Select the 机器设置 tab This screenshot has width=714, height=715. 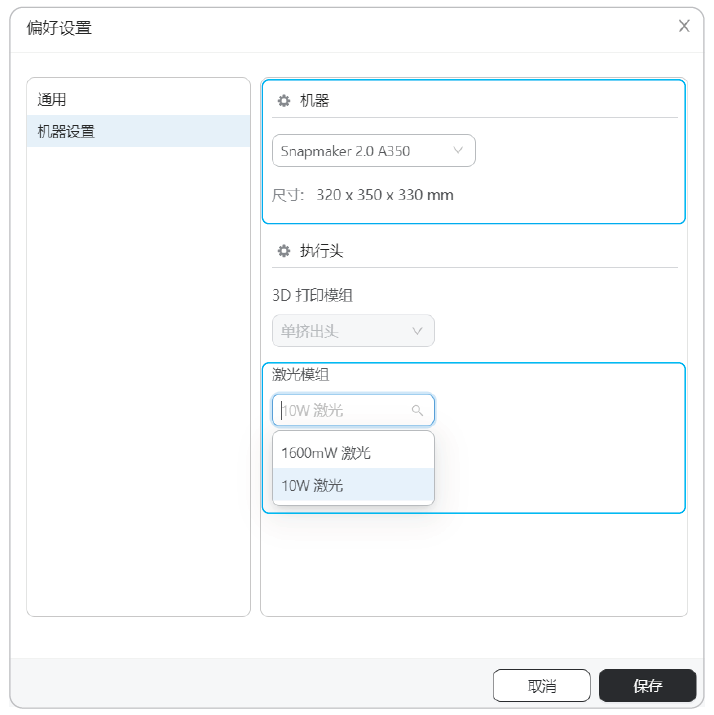tap(139, 131)
